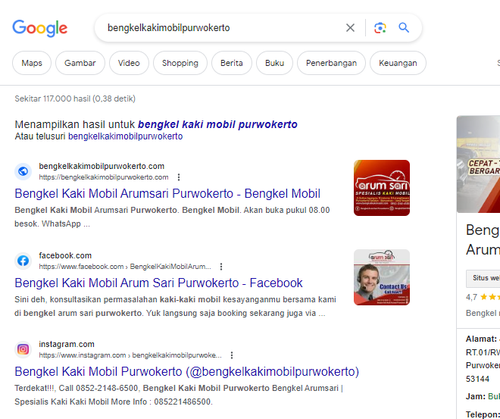The width and height of the screenshot is (500, 419).
Task: Click the Google logo
Action: (x=40, y=28)
